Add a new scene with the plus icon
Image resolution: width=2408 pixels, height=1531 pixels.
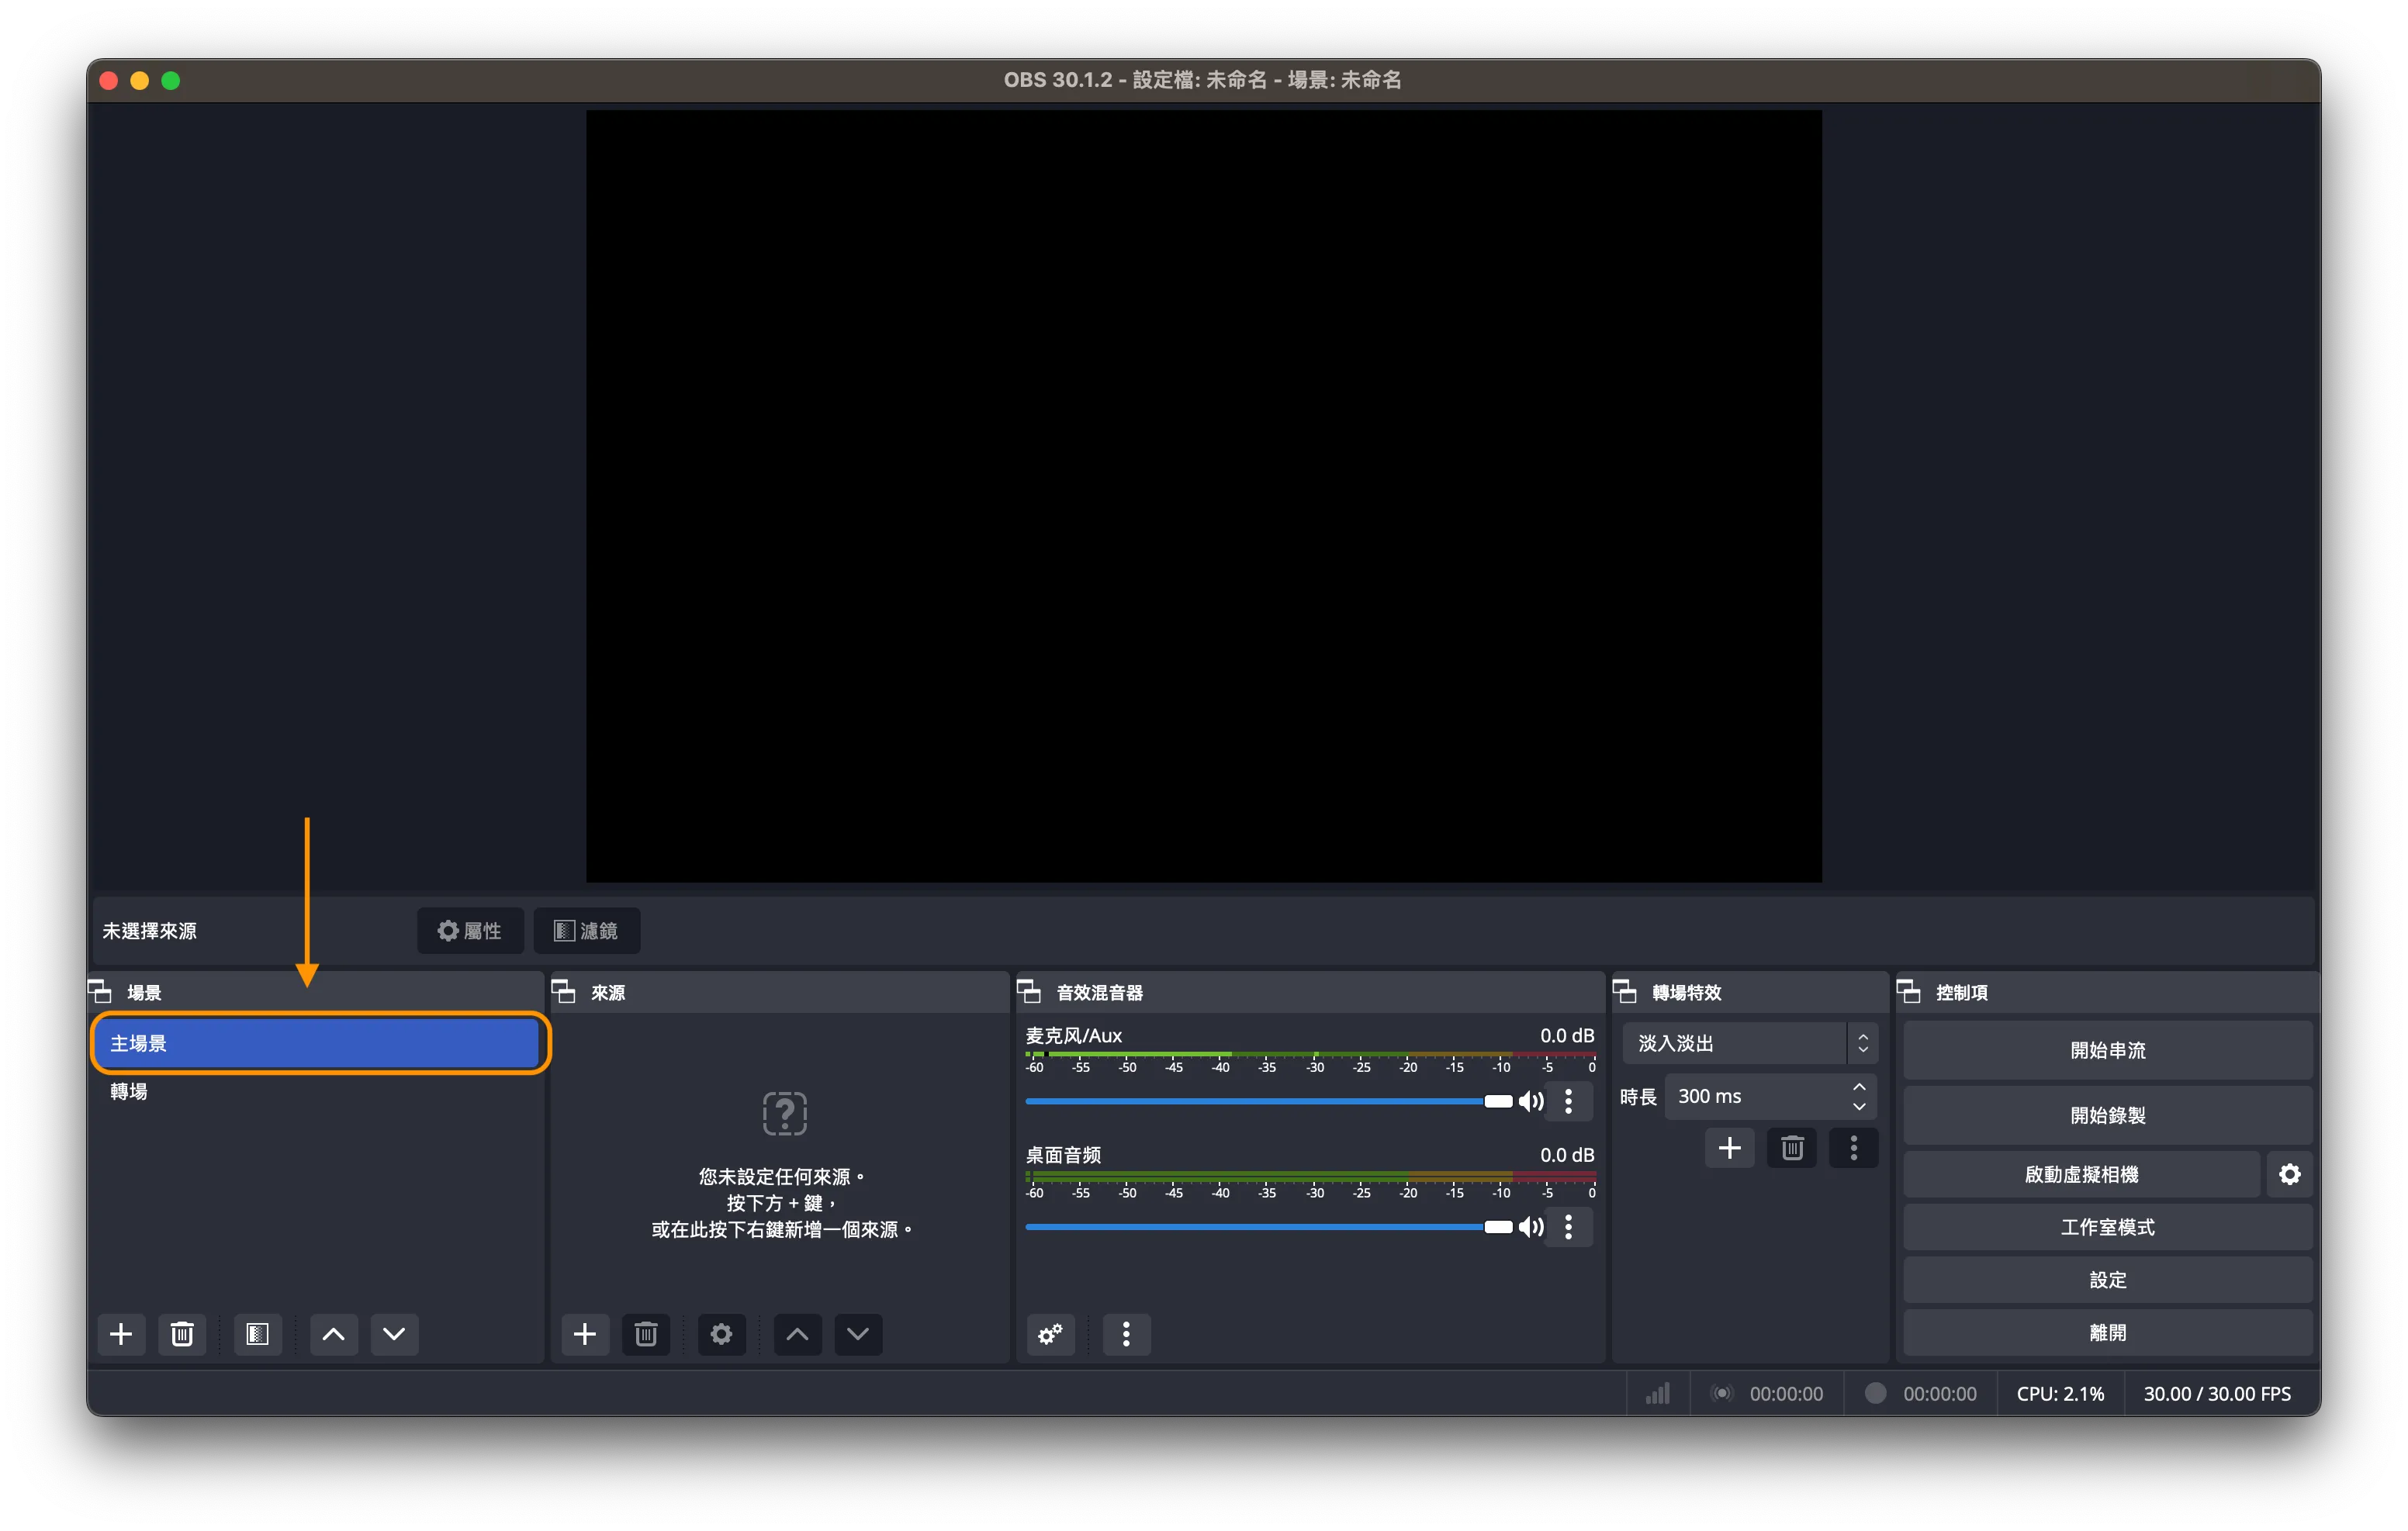point(121,1334)
